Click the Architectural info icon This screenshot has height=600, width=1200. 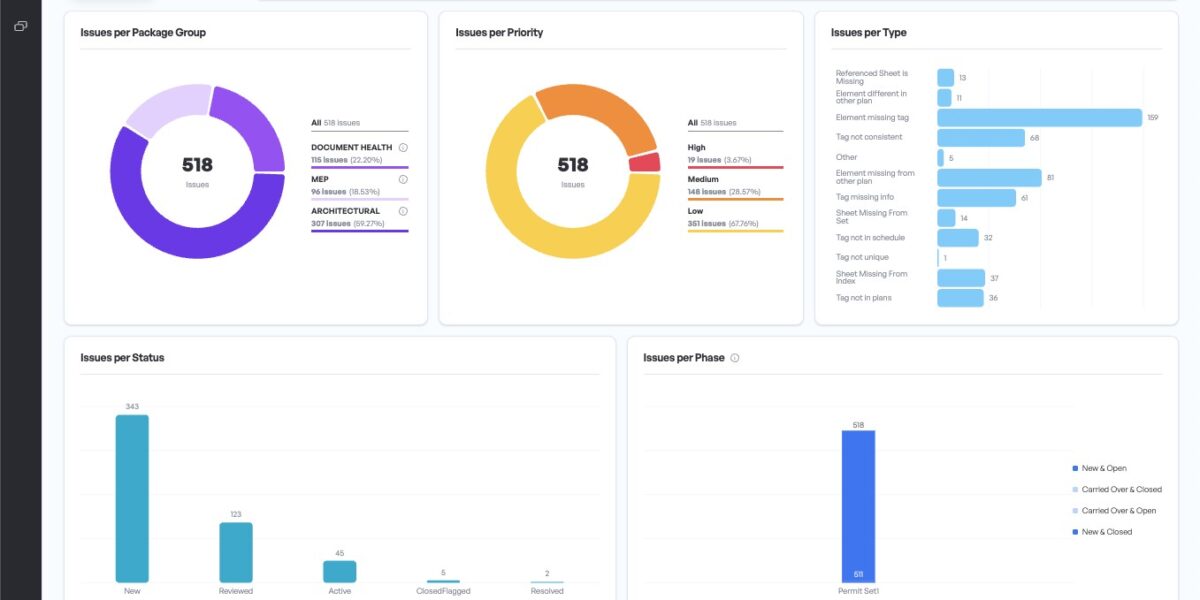[x=402, y=211]
